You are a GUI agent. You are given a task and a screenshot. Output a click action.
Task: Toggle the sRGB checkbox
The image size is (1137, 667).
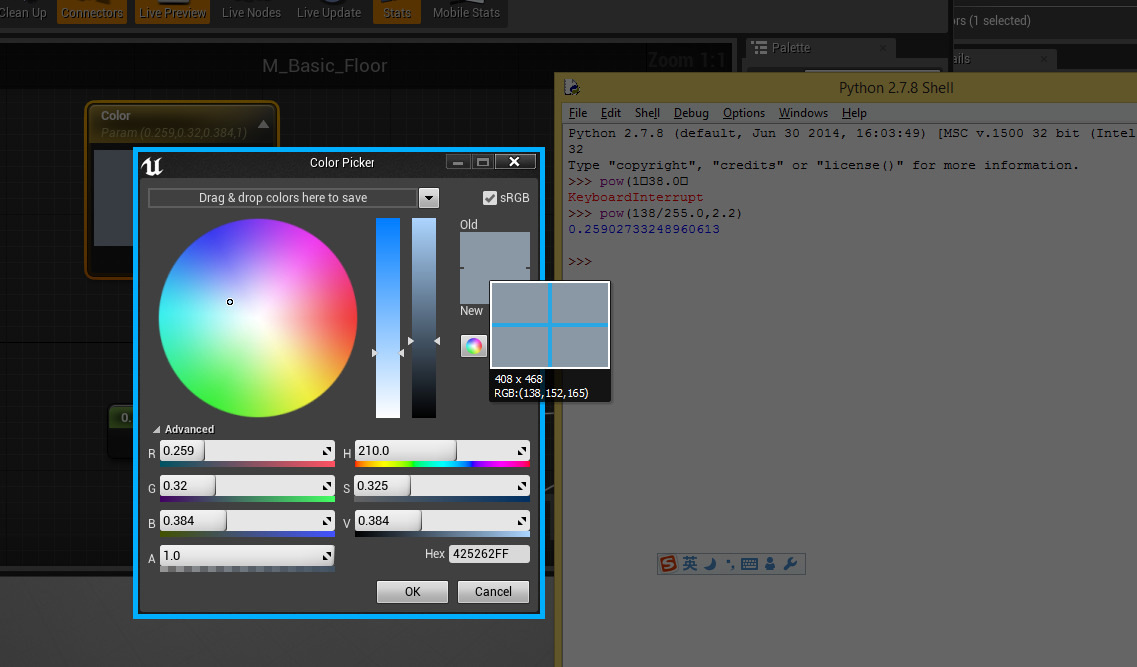coord(490,198)
